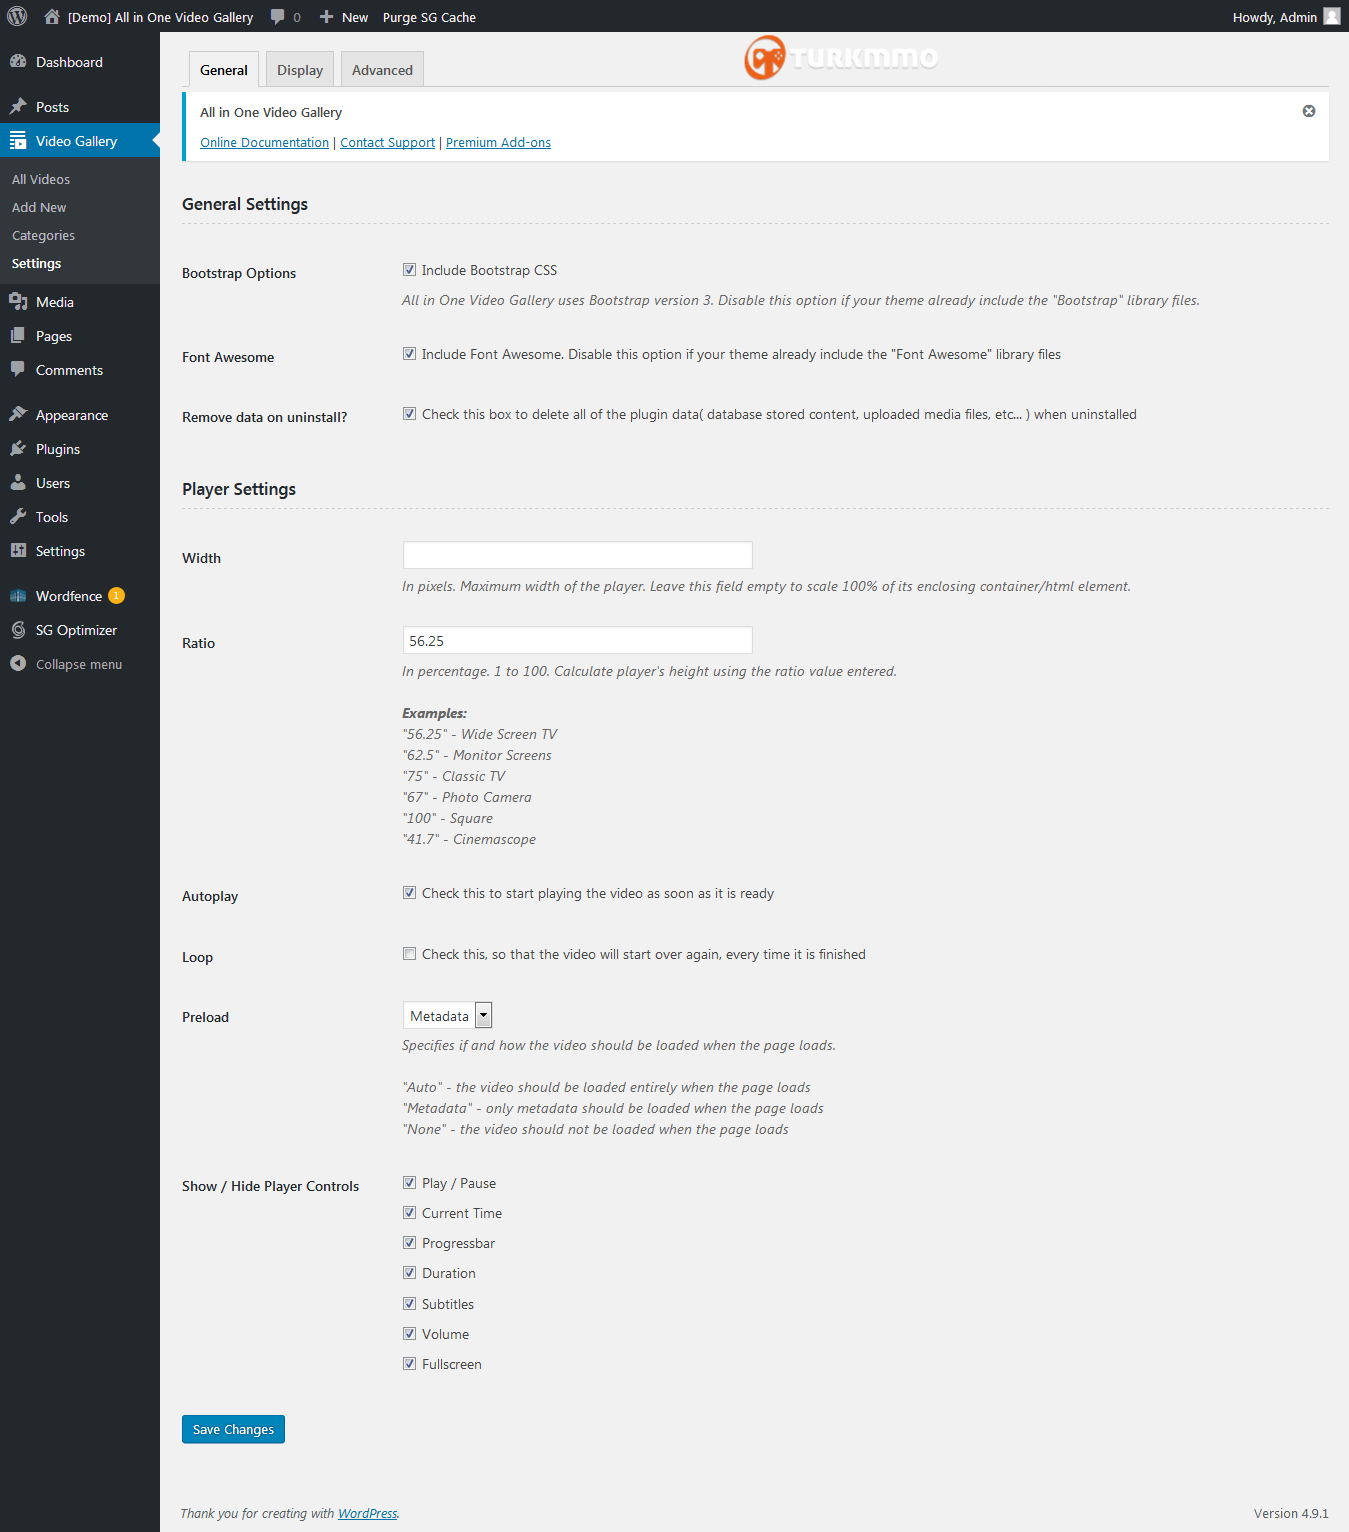Open Collapse menu label in sidebar

tap(79, 664)
